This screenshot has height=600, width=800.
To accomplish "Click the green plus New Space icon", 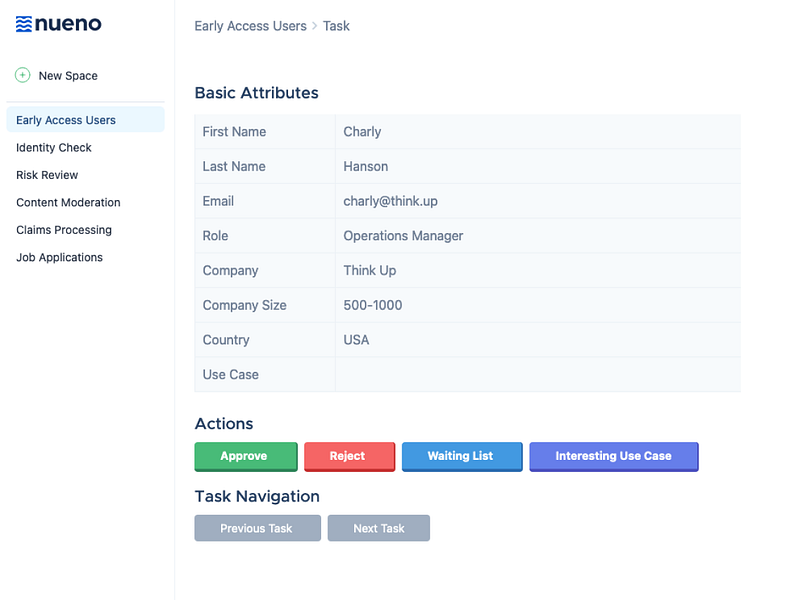I will (x=22, y=75).
